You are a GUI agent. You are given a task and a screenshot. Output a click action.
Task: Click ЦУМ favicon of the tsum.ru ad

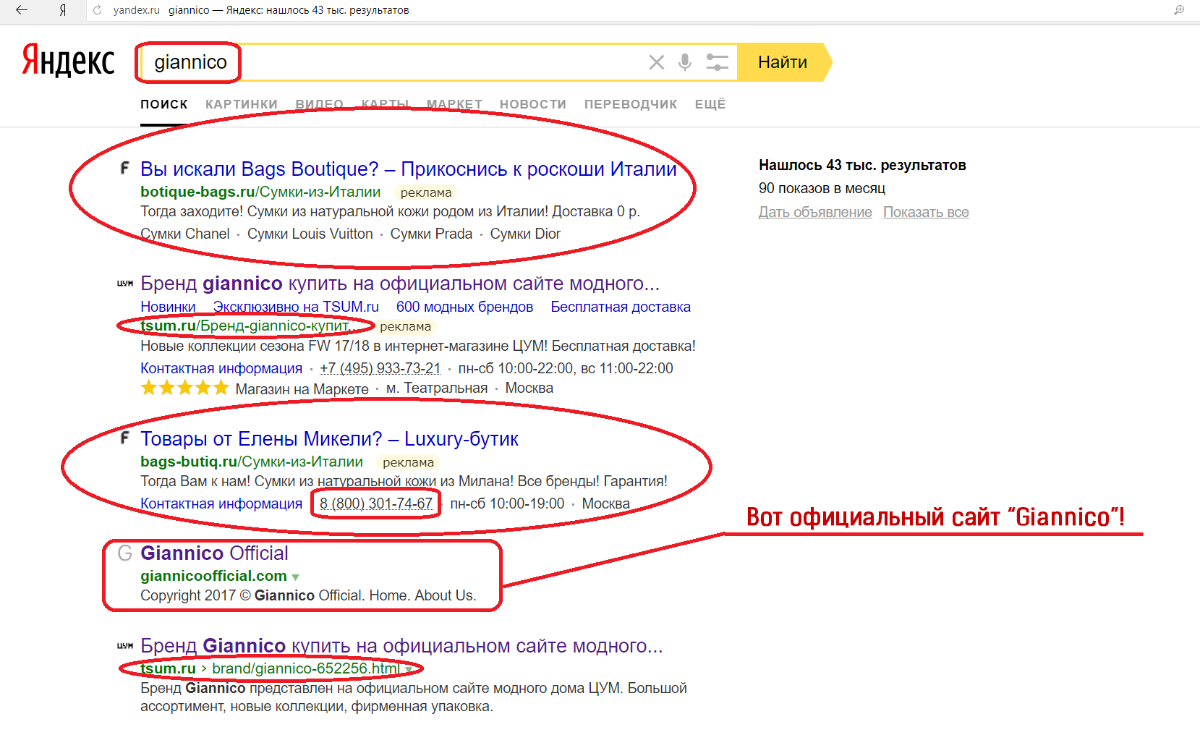(x=125, y=283)
